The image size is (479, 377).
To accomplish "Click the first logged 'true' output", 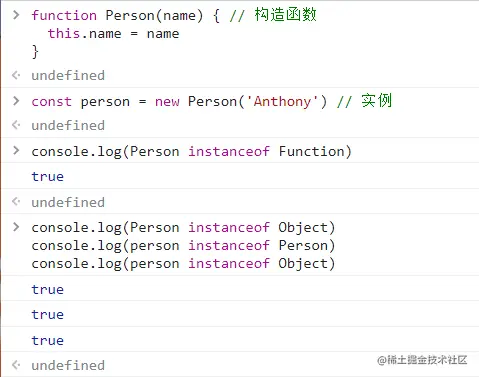I will pyautogui.click(x=48, y=176).
